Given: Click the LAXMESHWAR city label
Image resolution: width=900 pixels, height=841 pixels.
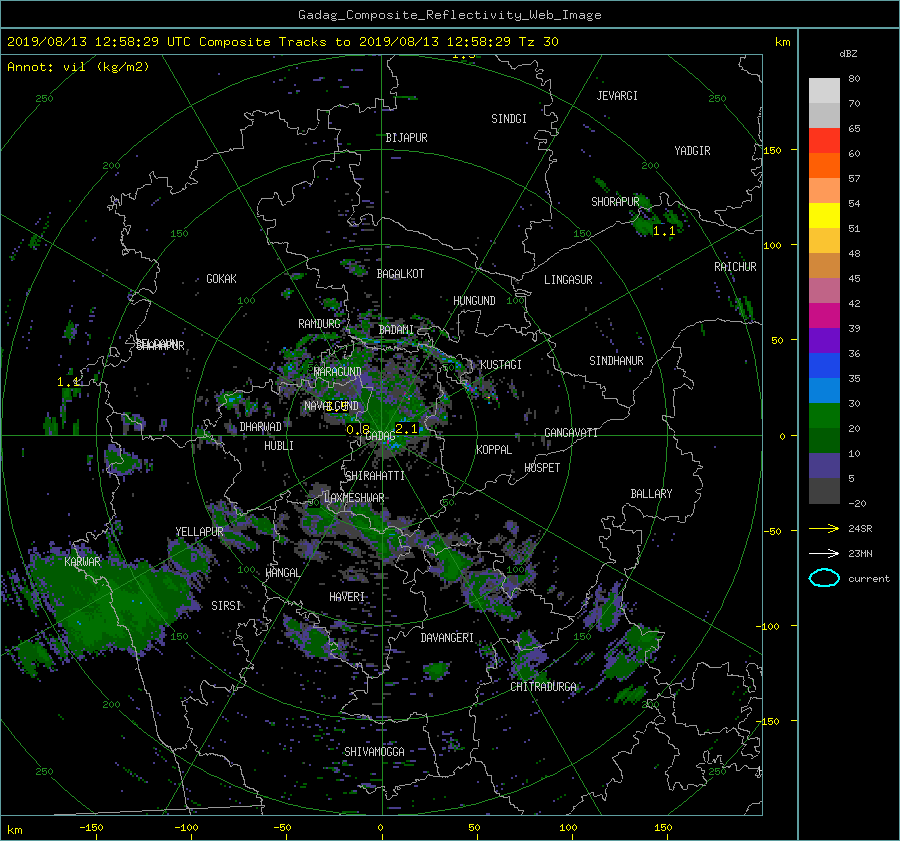Looking at the screenshot, I should coord(354,498).
